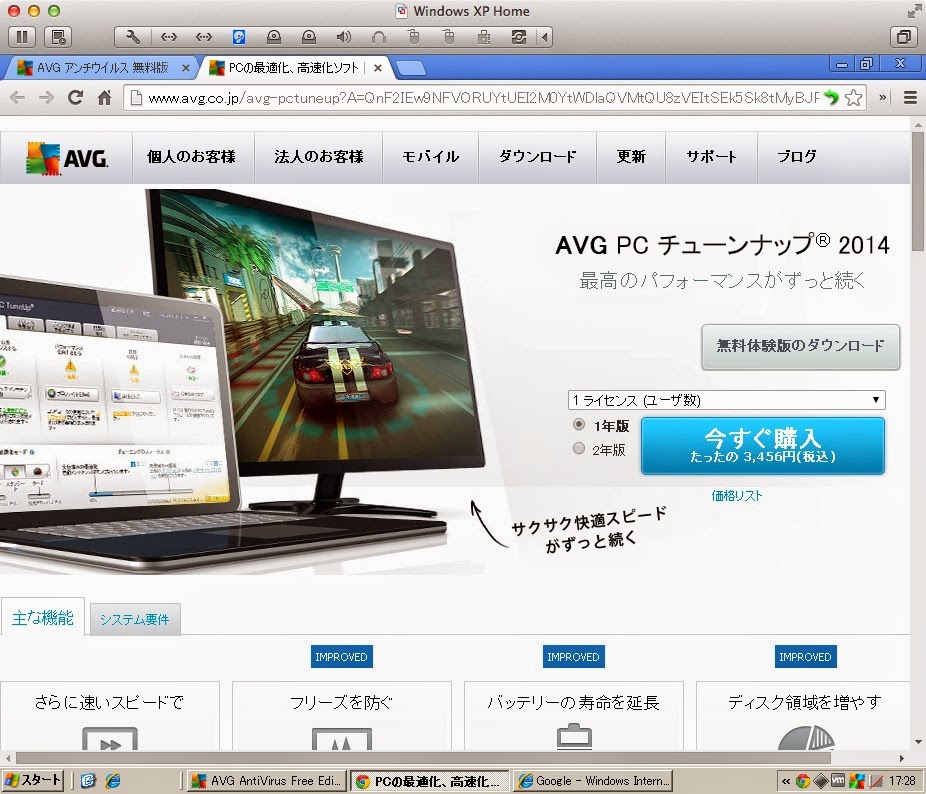The height and width of the screenshot is (794, 926).
Task: Click the ディスク領域を増やす feature card
Action: 804,716
